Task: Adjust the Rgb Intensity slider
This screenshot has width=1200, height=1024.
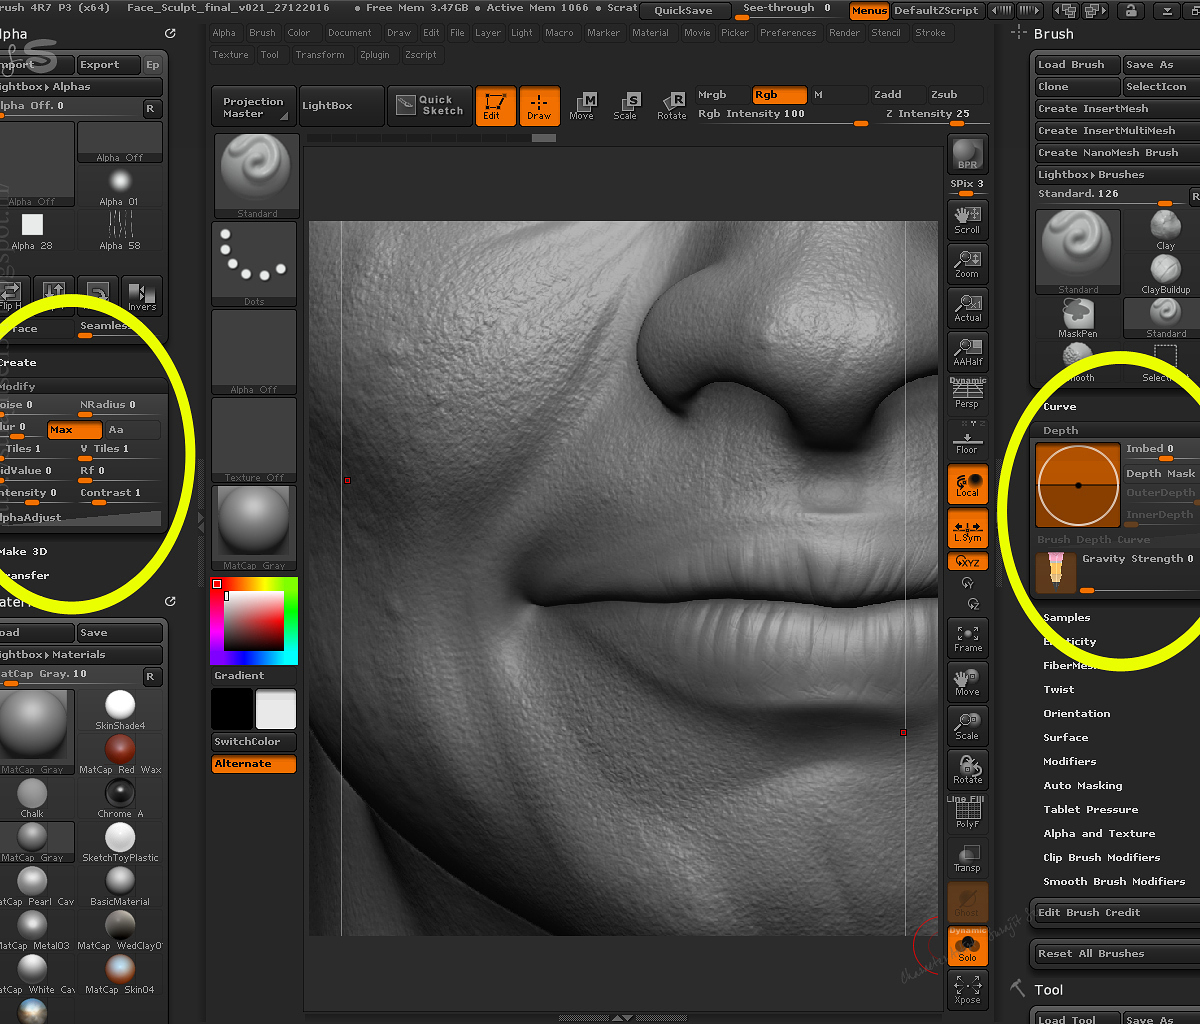Action: tap(782, 115)
